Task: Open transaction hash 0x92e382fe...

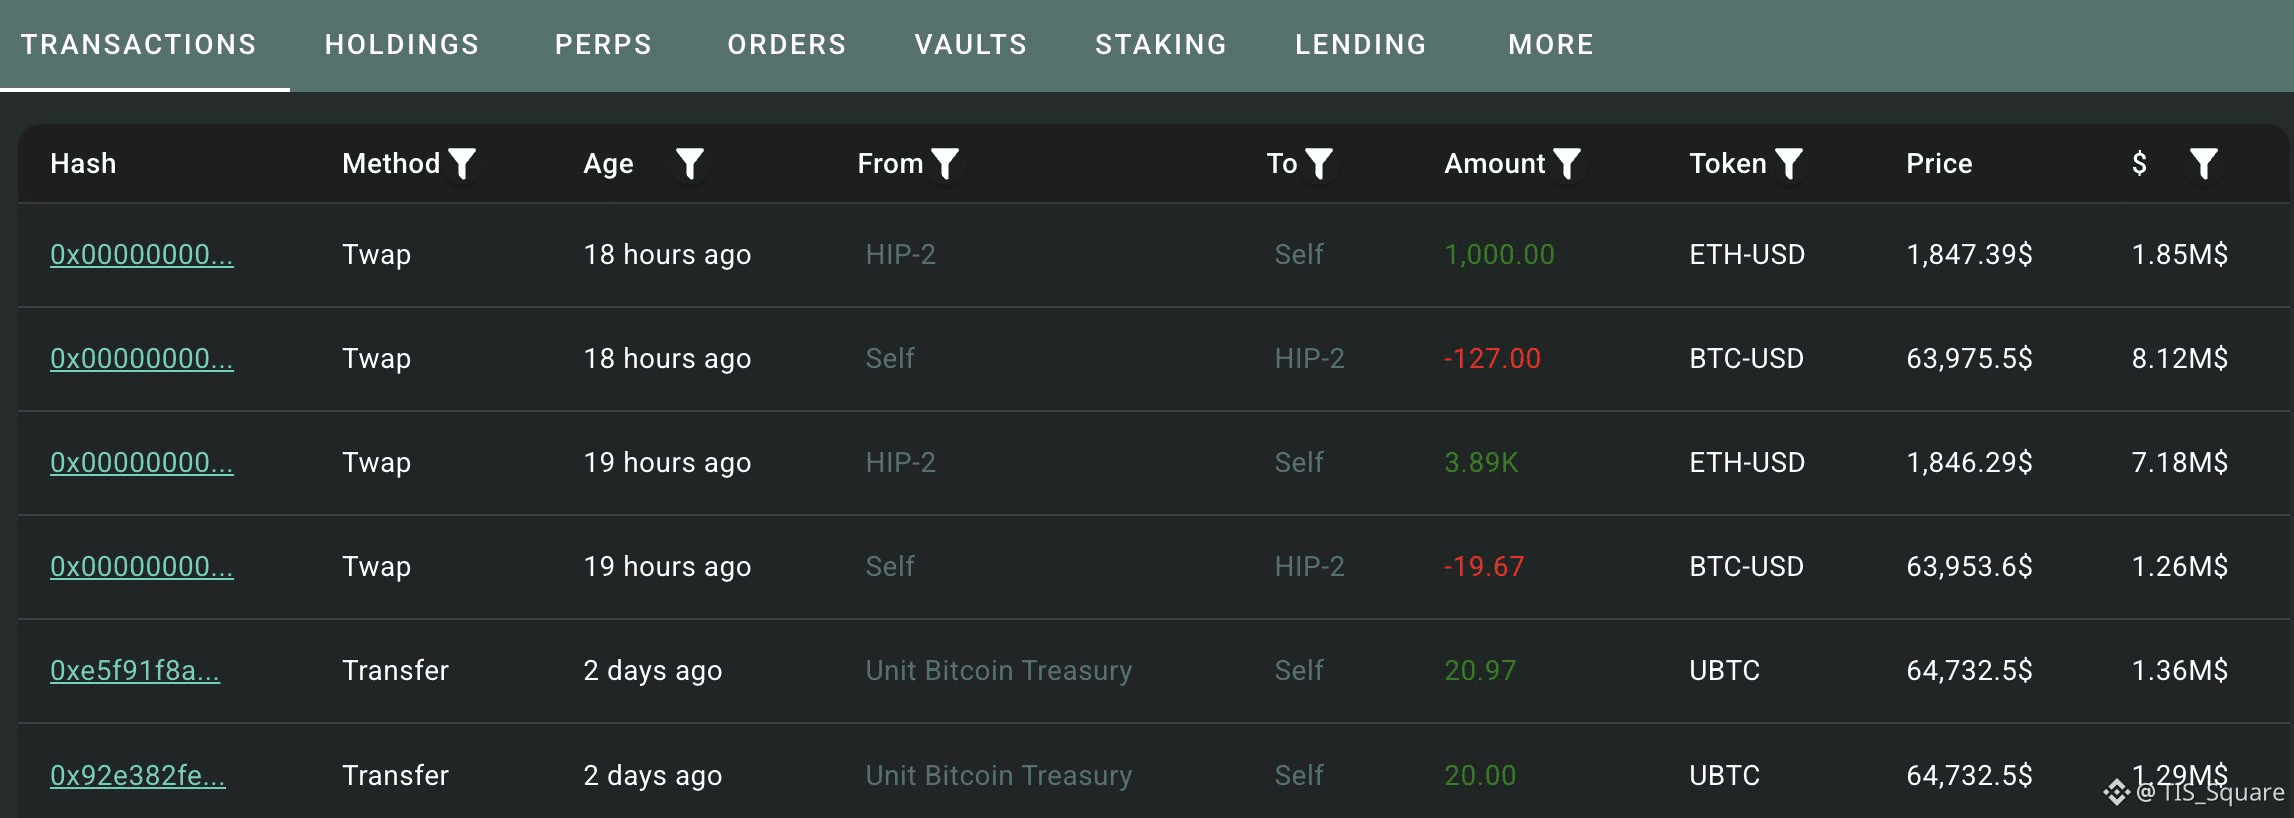Action: tap(138, 775)
